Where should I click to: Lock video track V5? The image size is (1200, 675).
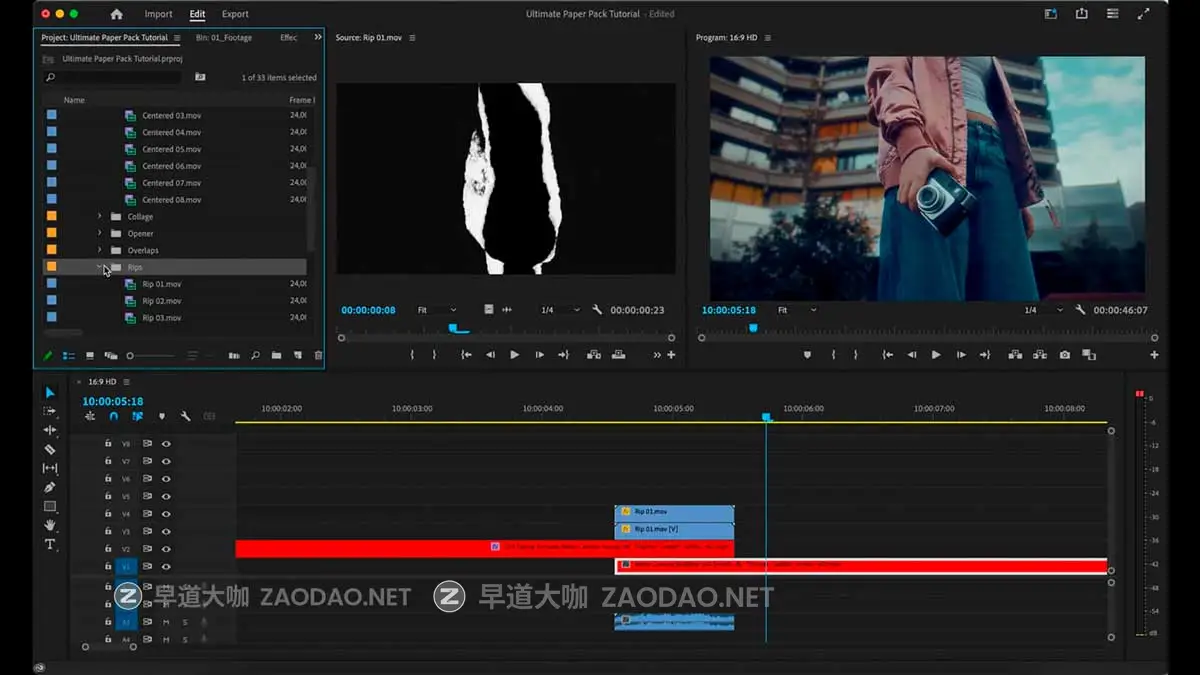(x=108, y=495)
